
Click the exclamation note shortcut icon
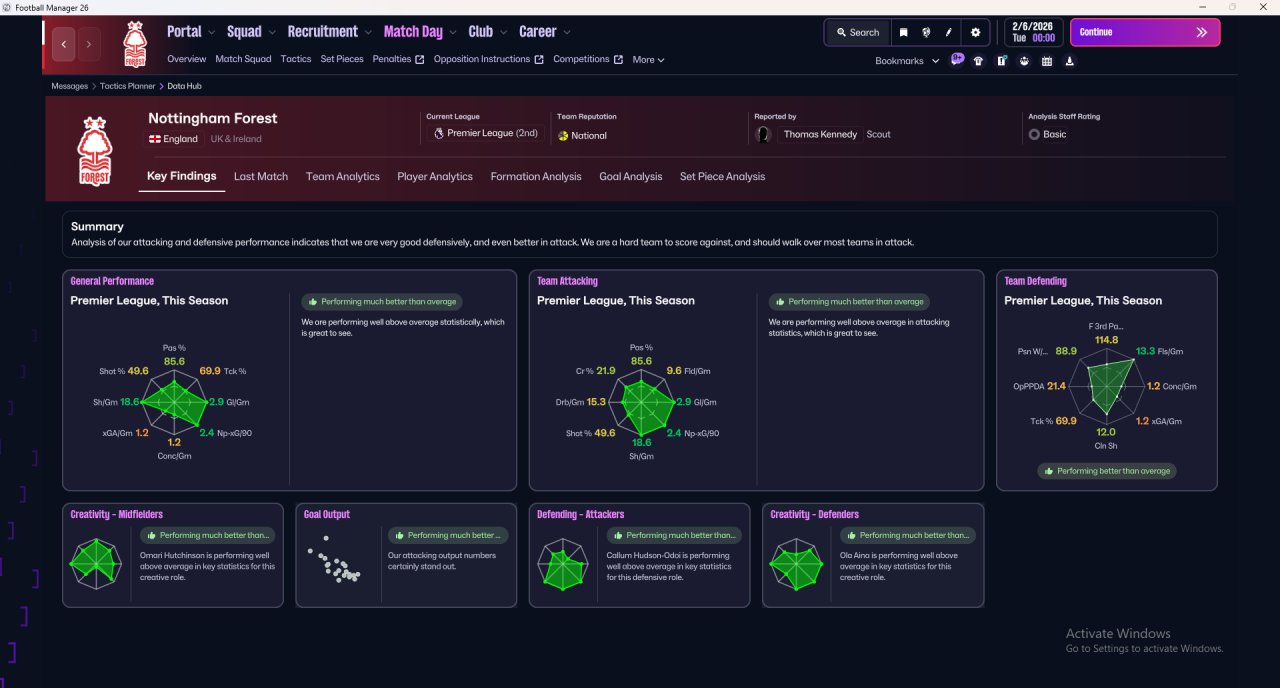click(1001, 61)
